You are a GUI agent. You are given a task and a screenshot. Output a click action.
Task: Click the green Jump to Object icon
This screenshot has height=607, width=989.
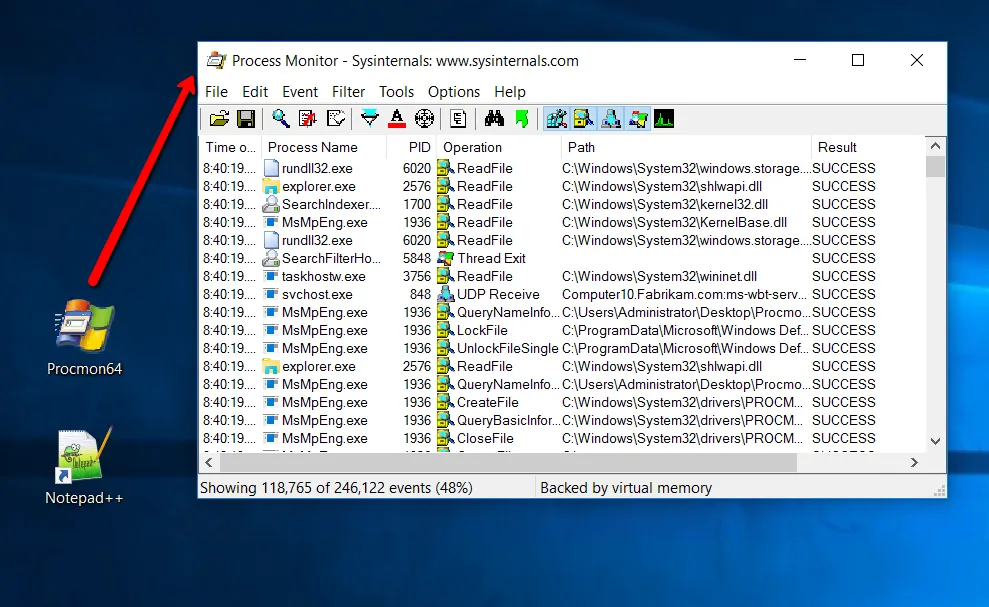(522, 119)
